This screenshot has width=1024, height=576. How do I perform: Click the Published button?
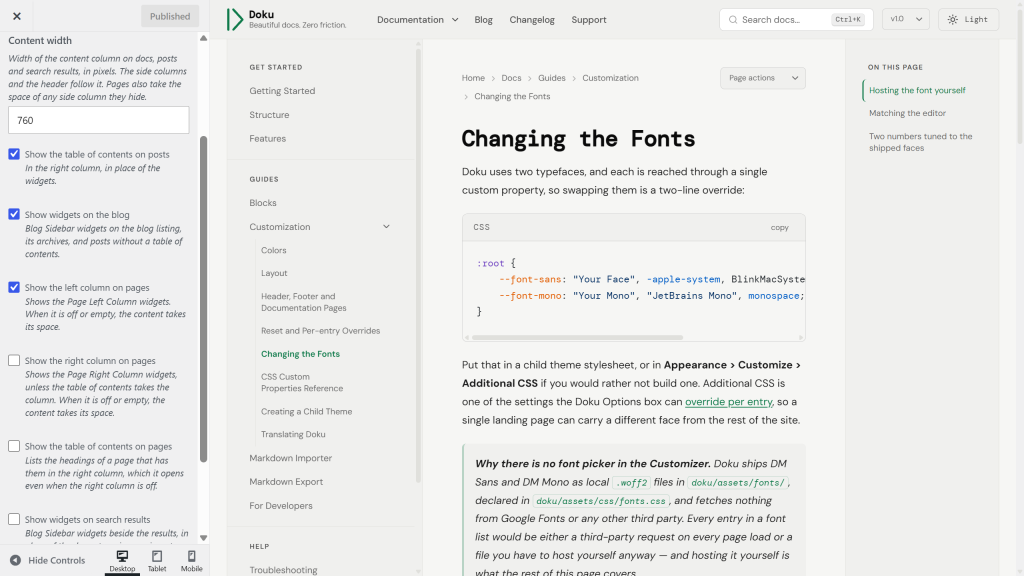(x=170, y=16)
